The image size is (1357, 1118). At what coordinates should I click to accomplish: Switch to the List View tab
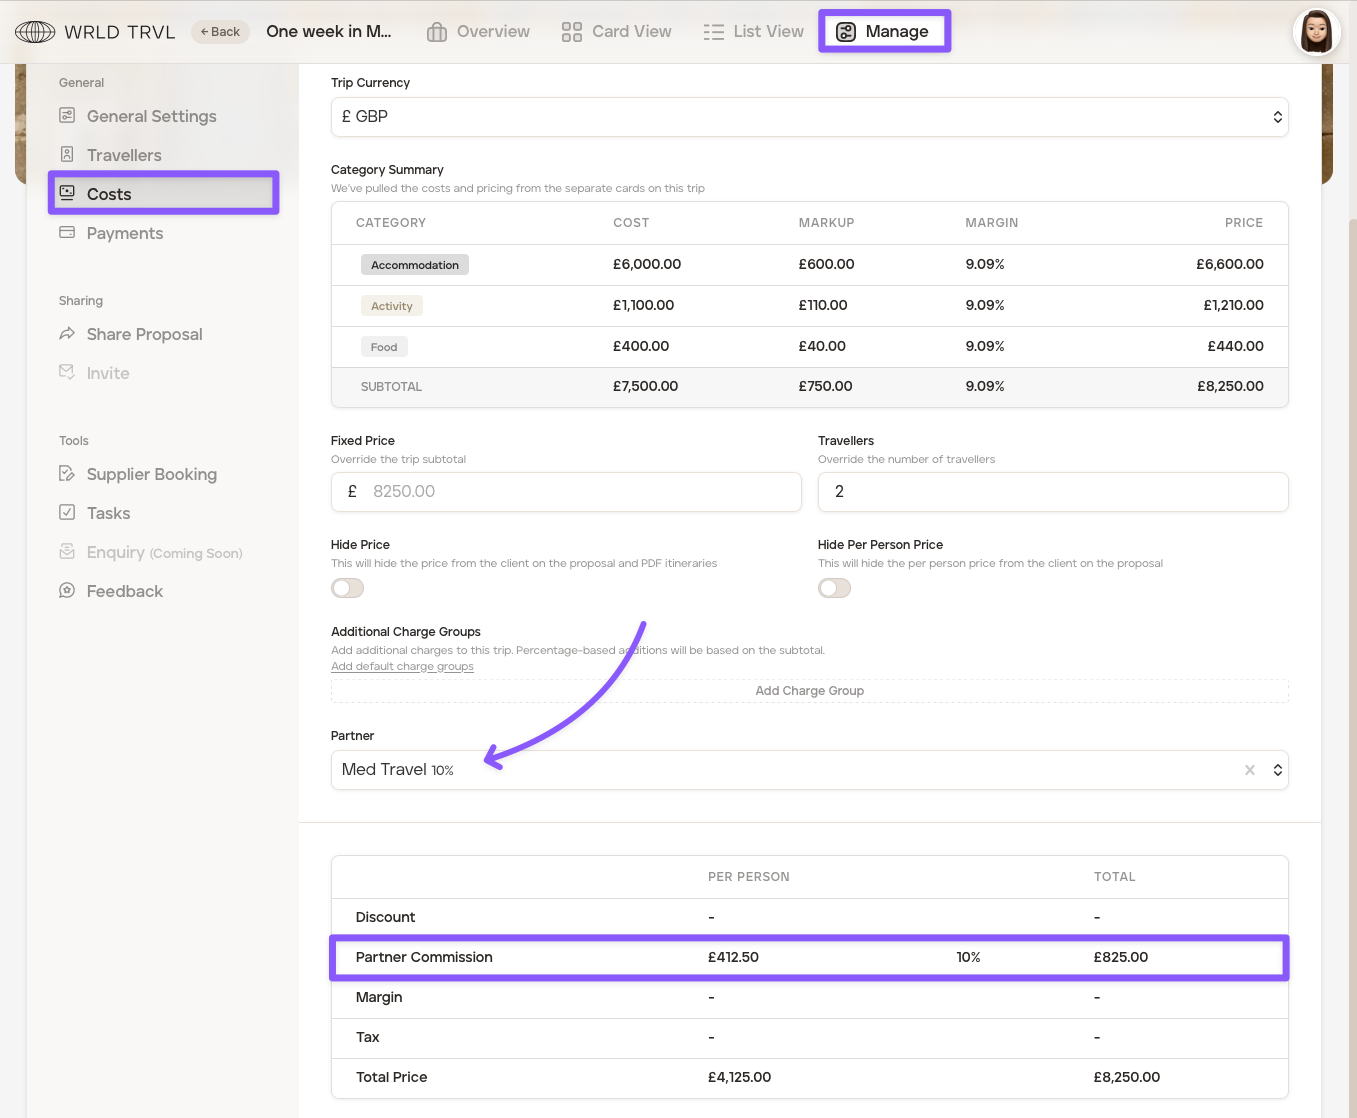tap(753, 32)
